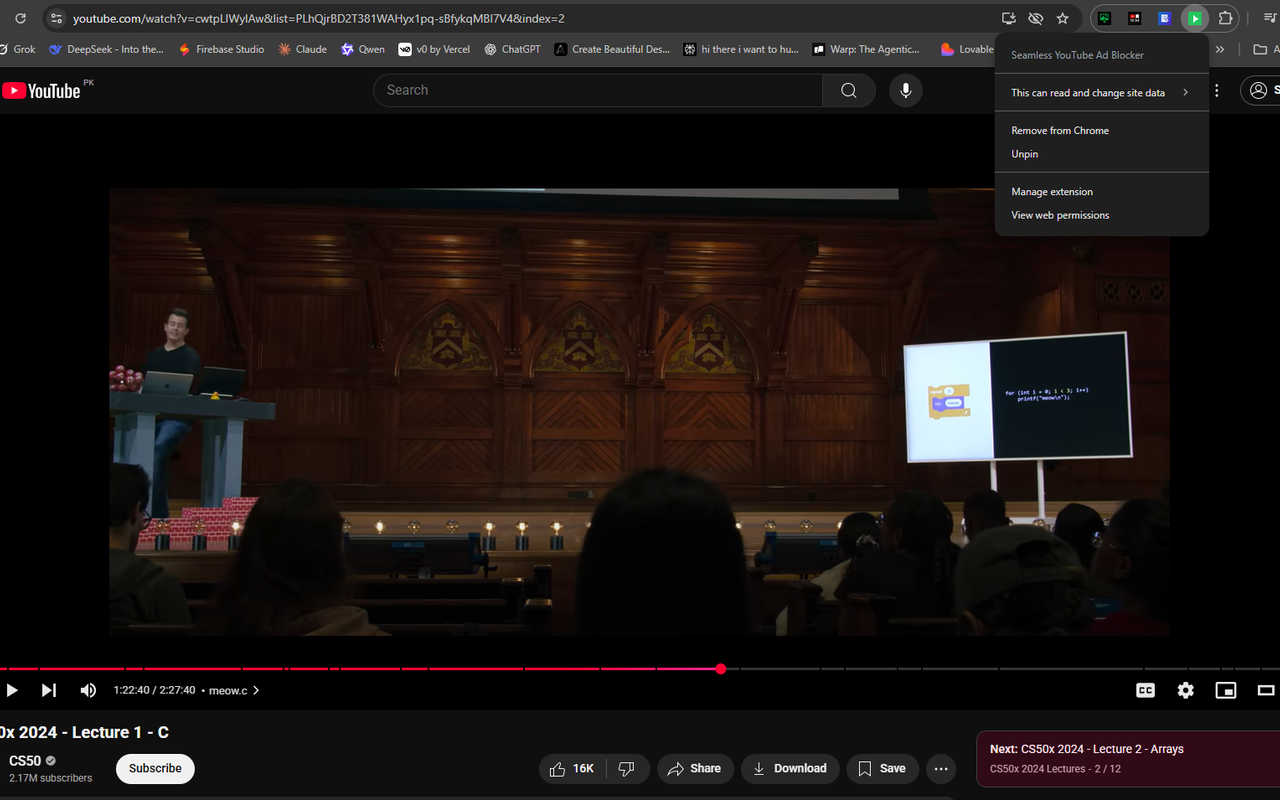
Task: Open voice search with the microphone icon
Action: 905,90
